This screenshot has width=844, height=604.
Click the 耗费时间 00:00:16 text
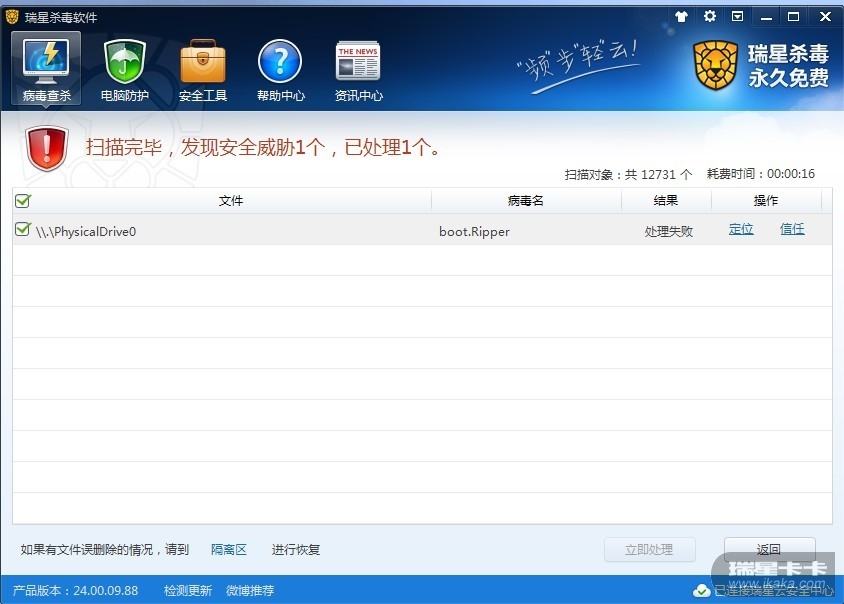[761, 174]
